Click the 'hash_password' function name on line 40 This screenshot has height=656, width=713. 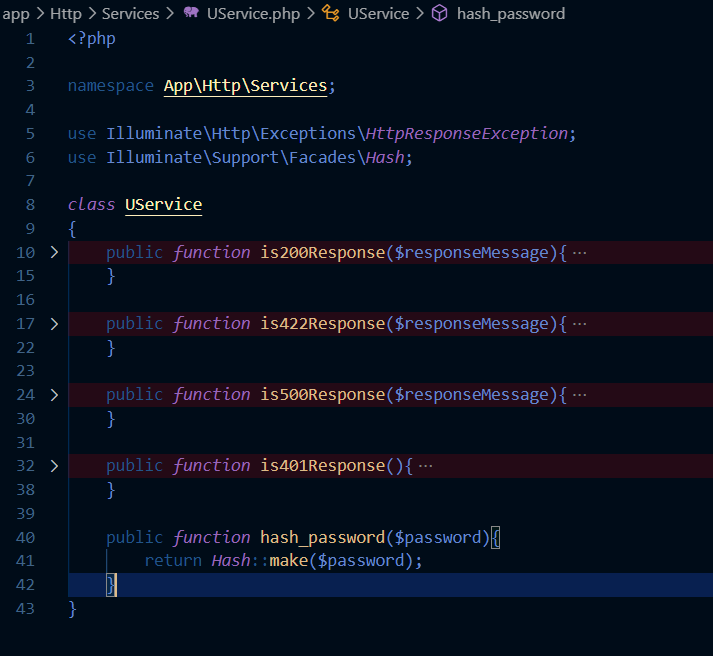[x=322, y=538]
